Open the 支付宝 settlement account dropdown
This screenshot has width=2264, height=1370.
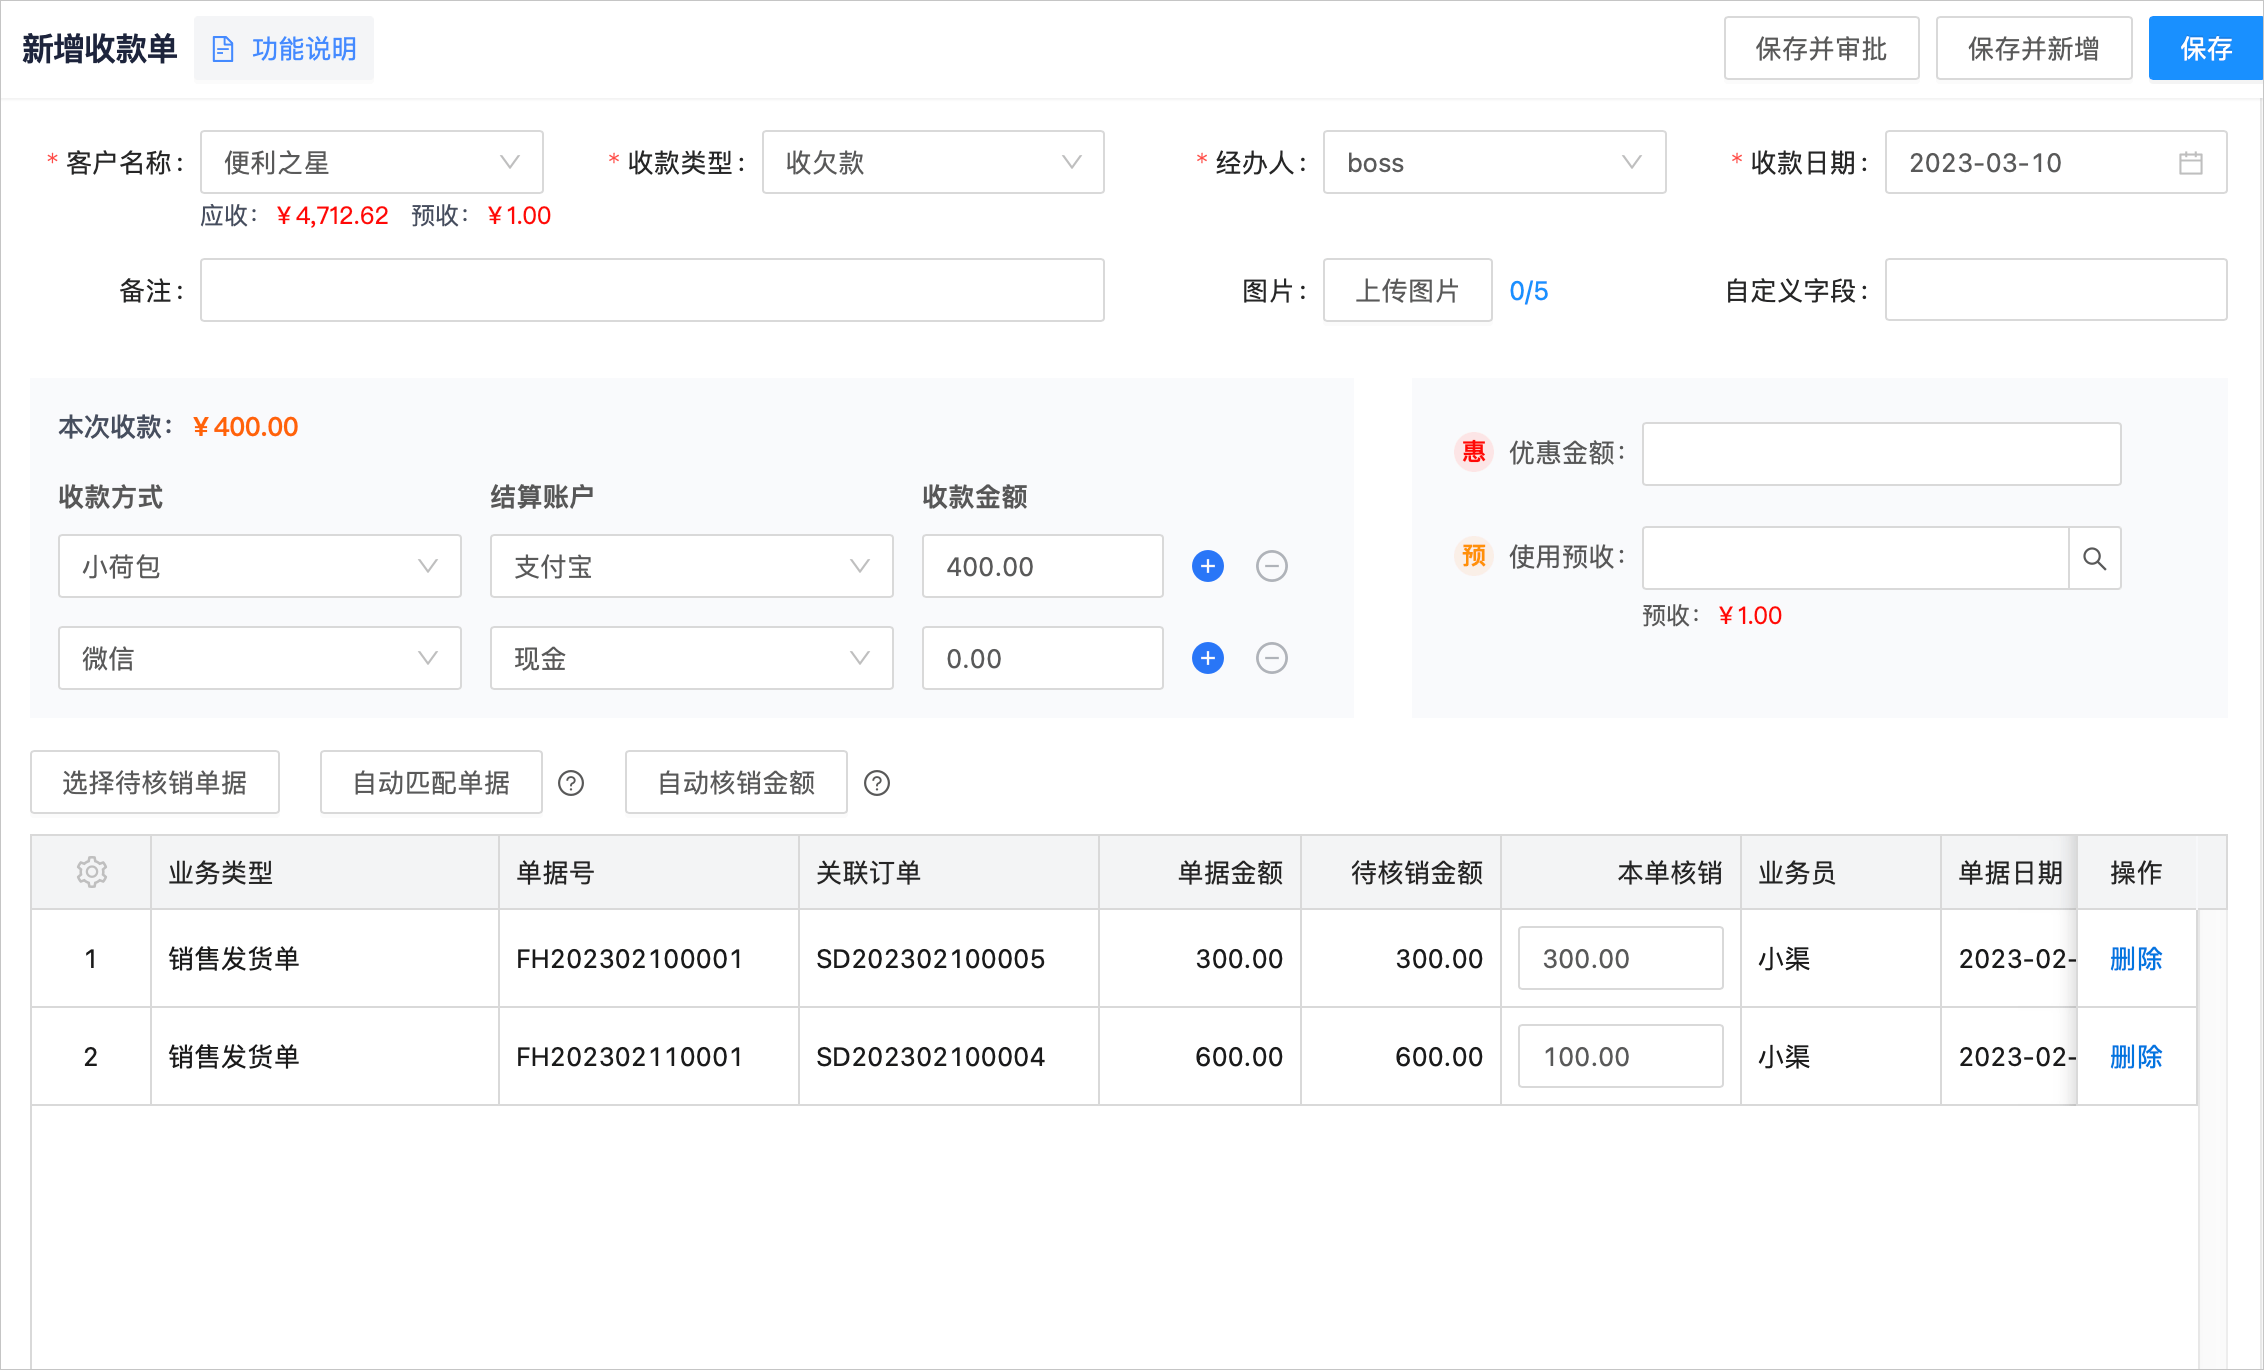coord(692,566)
